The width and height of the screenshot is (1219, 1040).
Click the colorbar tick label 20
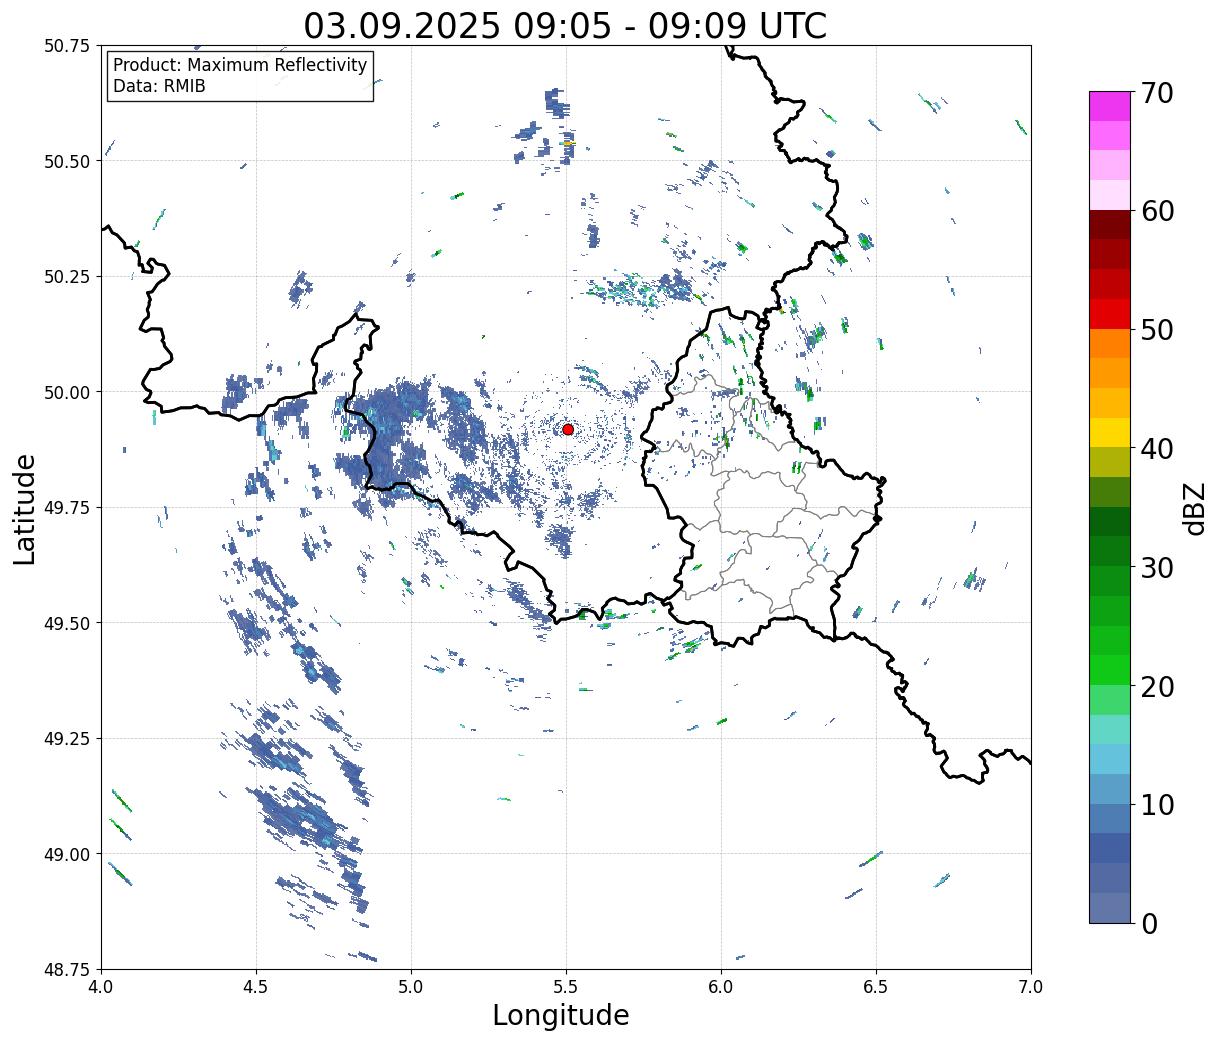1158,687
